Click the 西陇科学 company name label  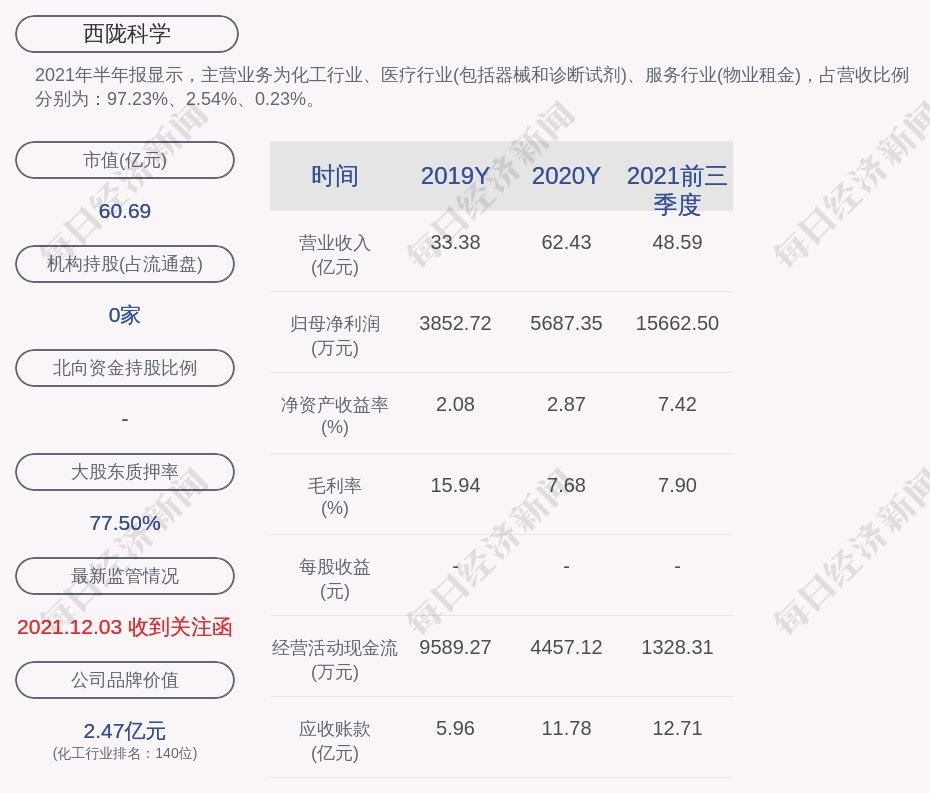tap(127, 34)
